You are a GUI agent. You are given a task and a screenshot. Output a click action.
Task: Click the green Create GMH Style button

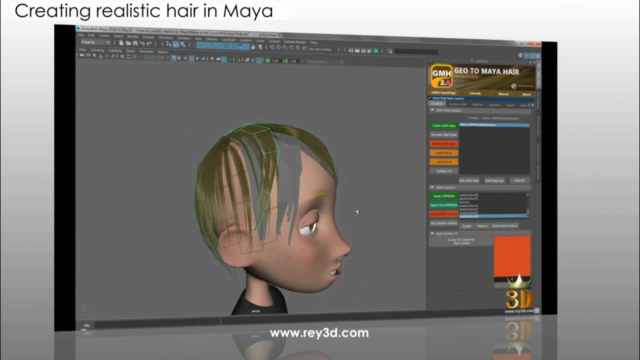pyautogui.click(x=444, y=126)
